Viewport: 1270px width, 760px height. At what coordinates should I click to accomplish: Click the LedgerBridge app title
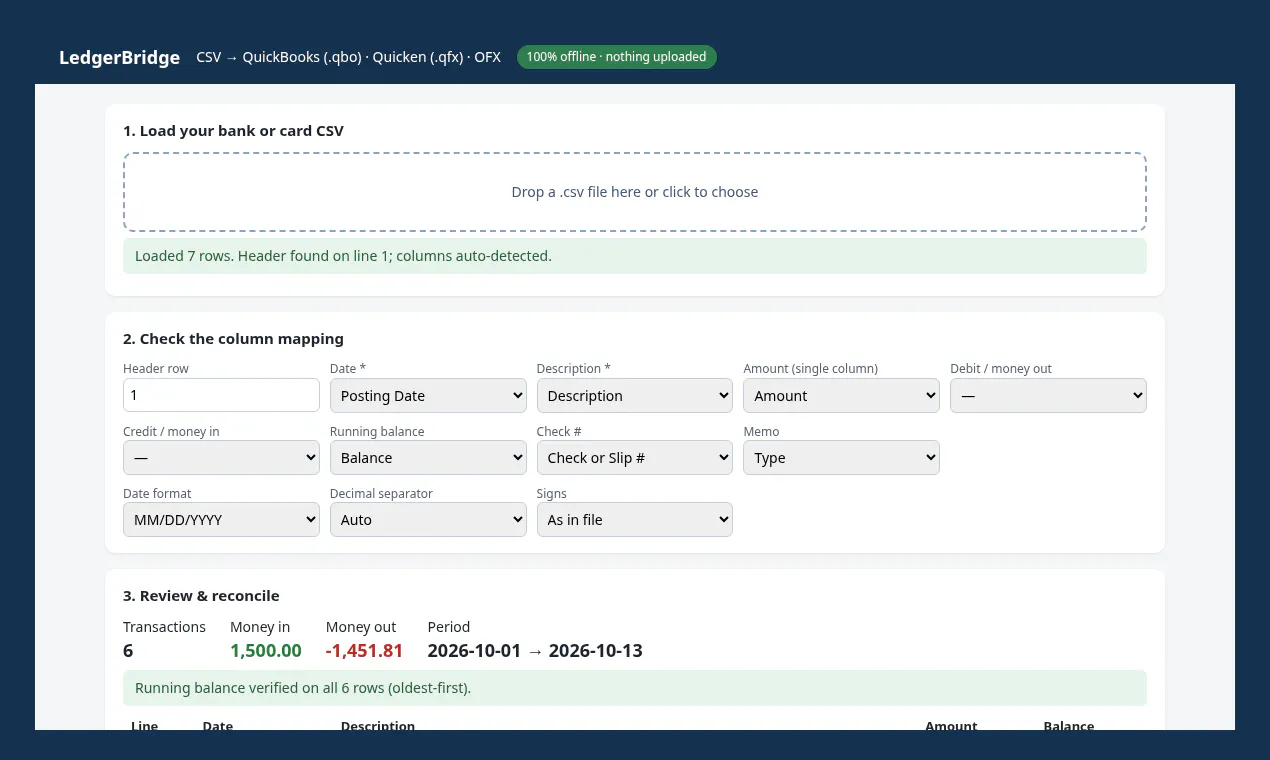119,57
